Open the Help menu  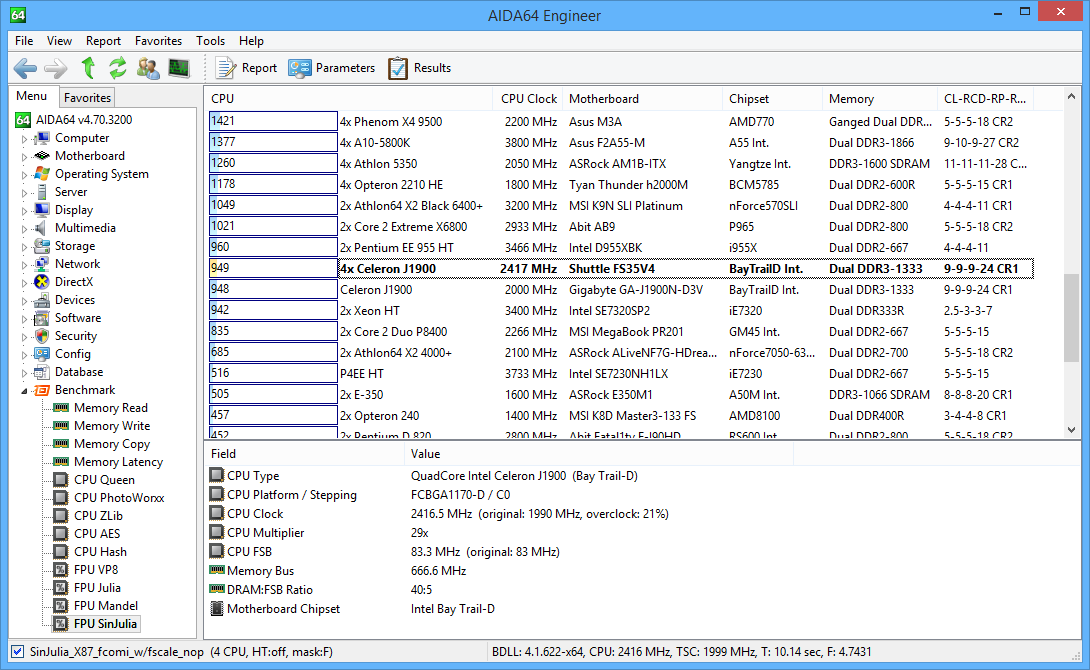251,41
